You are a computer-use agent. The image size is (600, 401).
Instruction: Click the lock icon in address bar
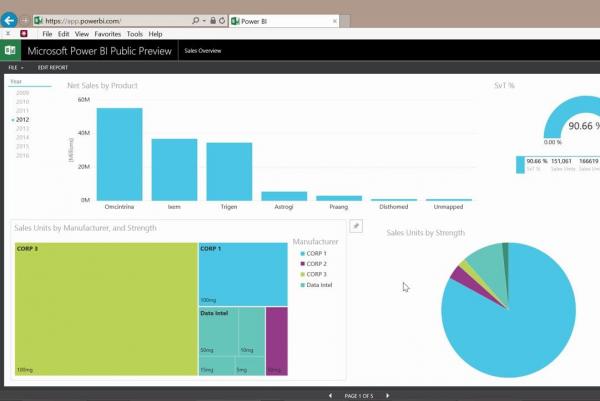coord(212,20)
